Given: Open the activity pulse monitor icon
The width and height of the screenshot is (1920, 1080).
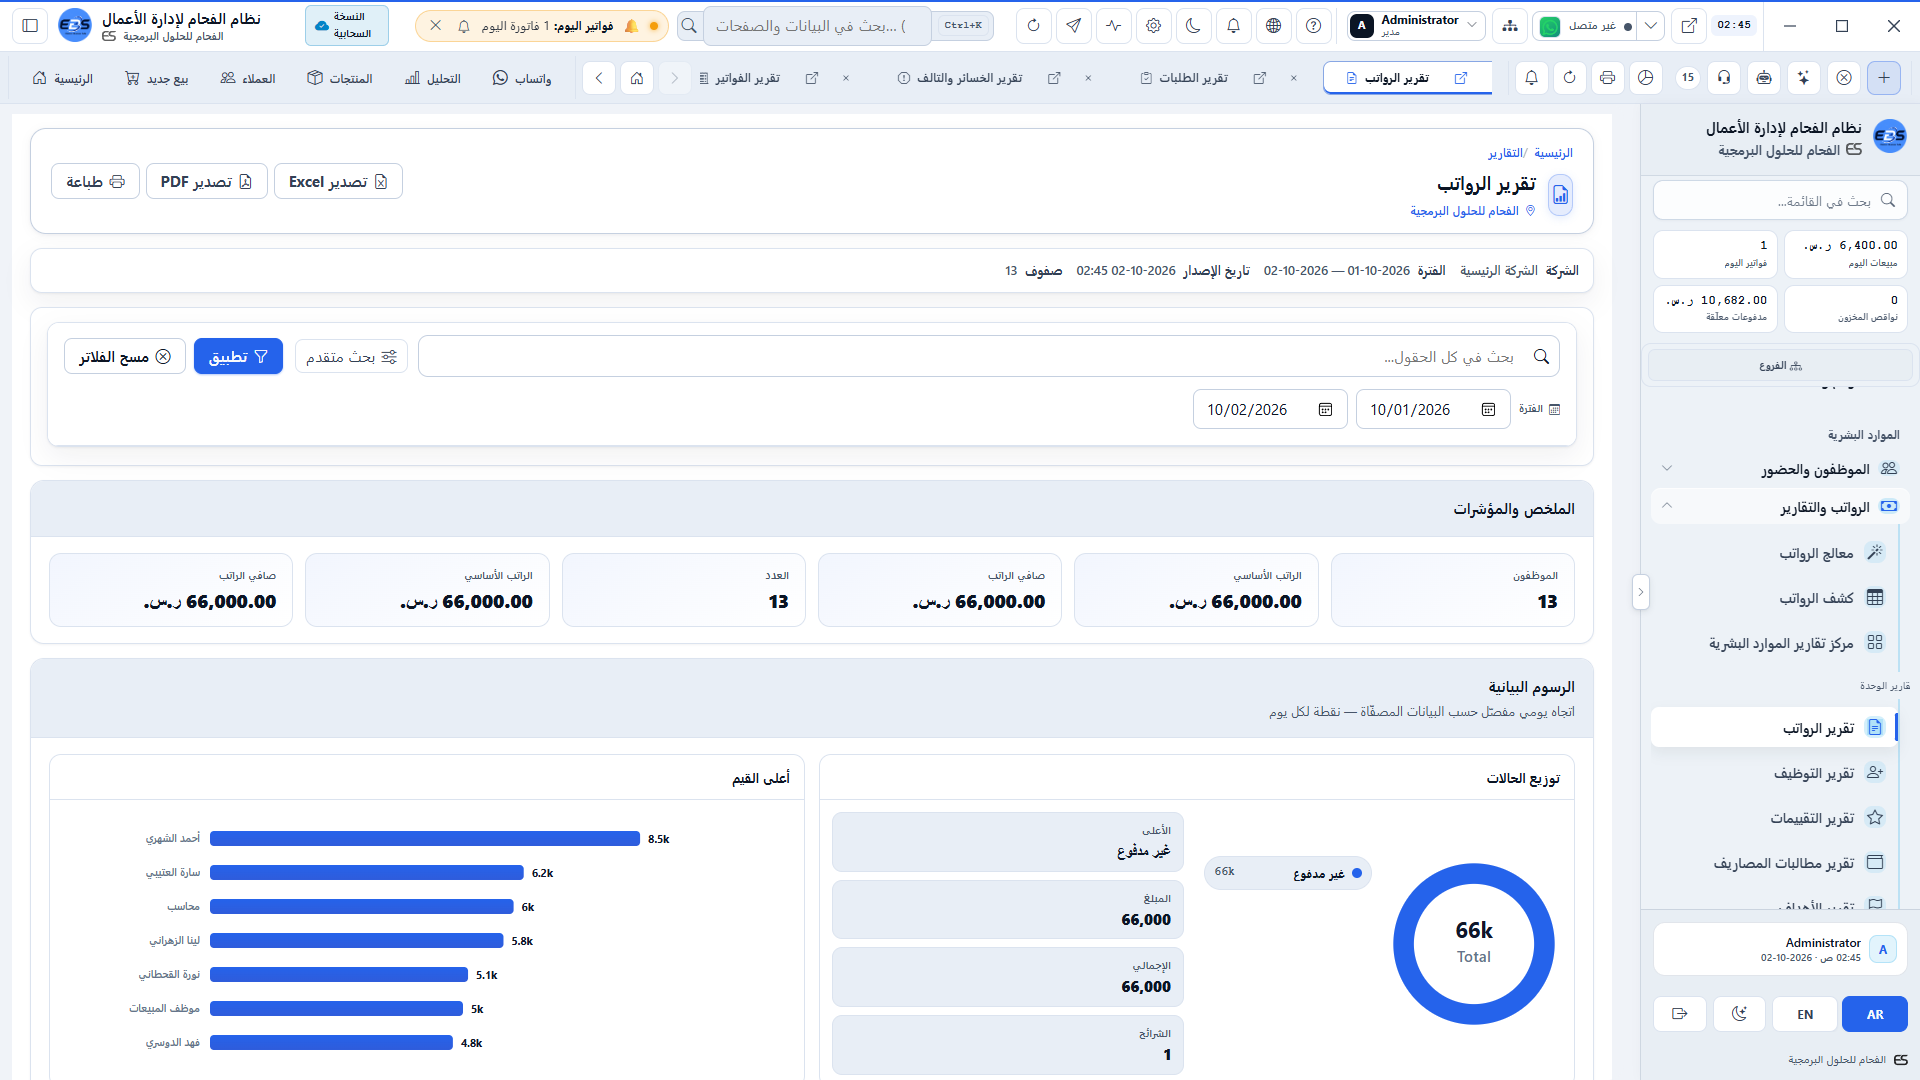Looking at the screenshot, I should 1113,26.
